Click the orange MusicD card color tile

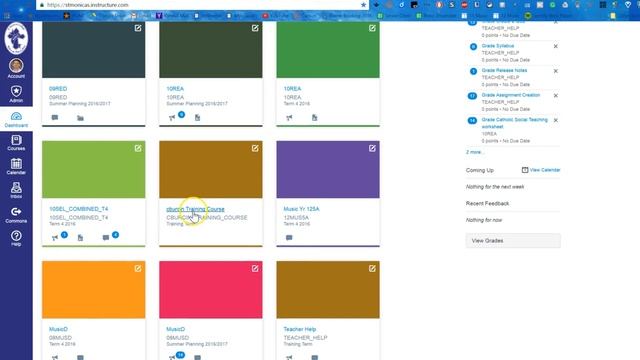click(x=93, y=290)
